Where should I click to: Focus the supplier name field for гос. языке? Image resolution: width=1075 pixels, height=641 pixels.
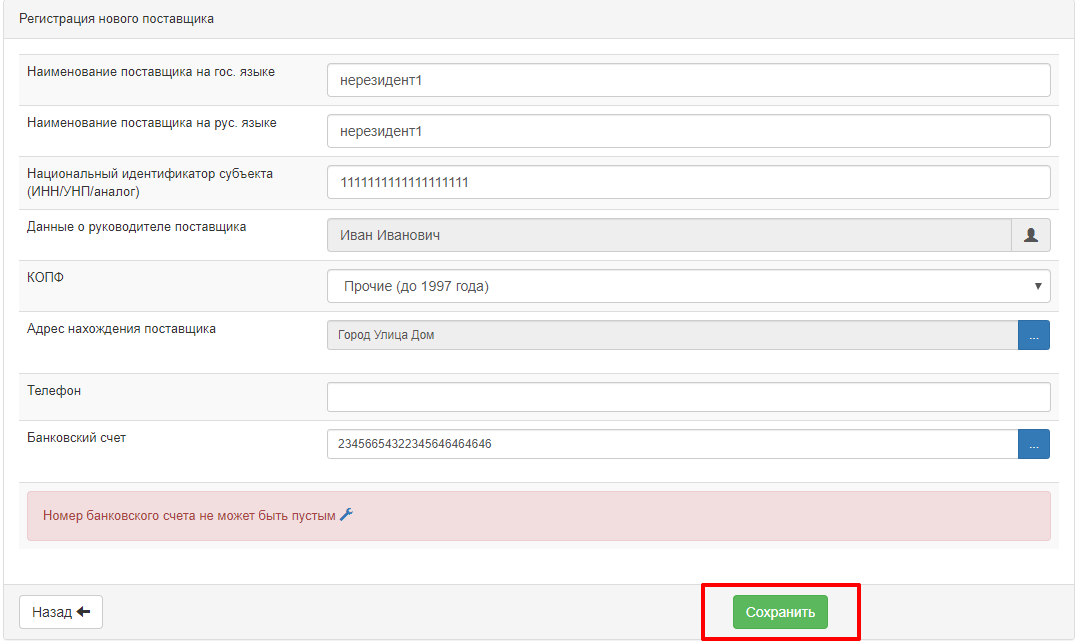tap(688, 80)
